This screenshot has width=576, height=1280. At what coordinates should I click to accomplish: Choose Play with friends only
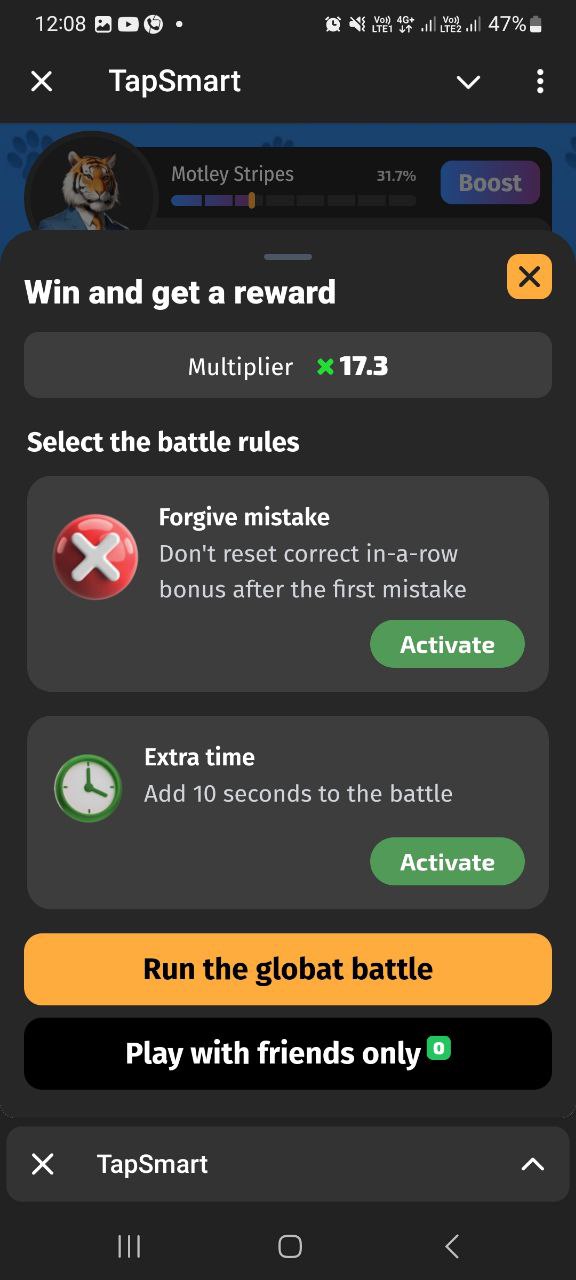[x=288, y=1053]
